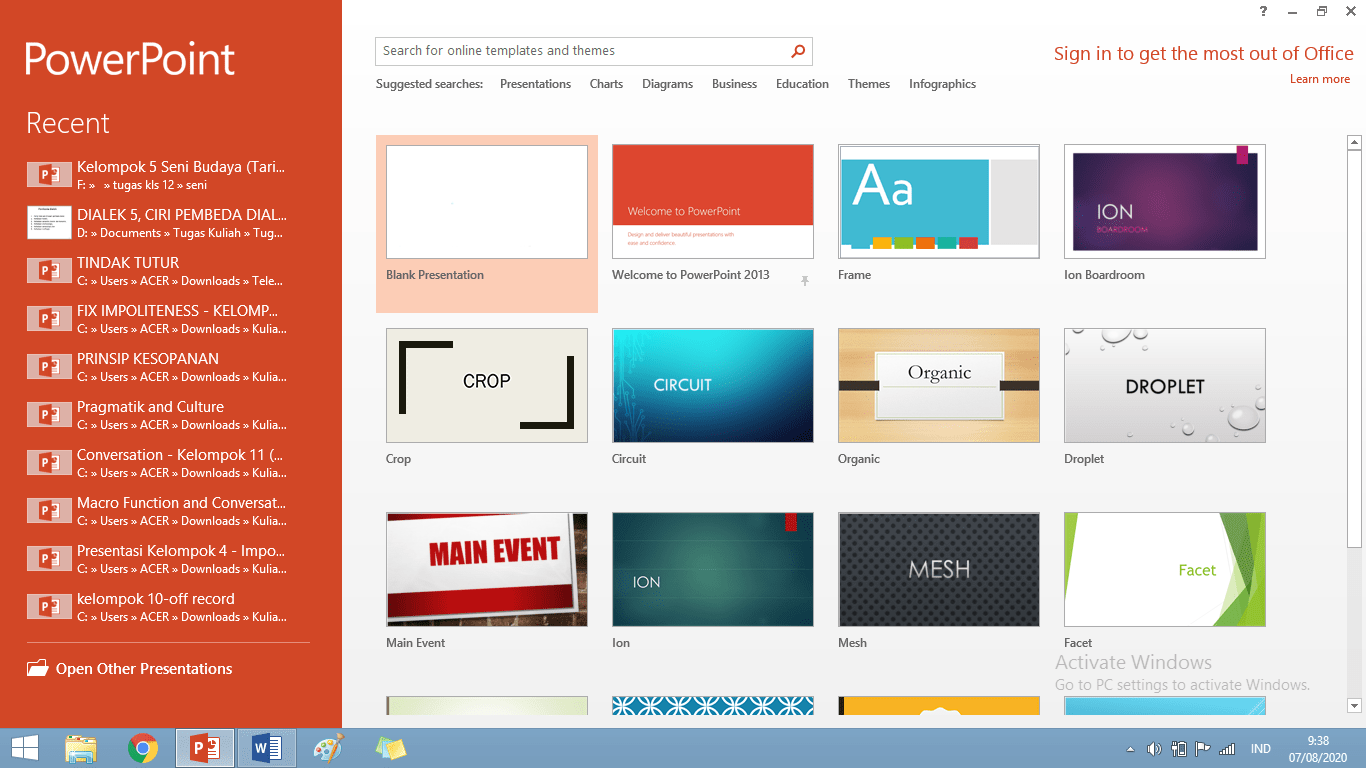Search the Charts suggested category

click(606, 84)
